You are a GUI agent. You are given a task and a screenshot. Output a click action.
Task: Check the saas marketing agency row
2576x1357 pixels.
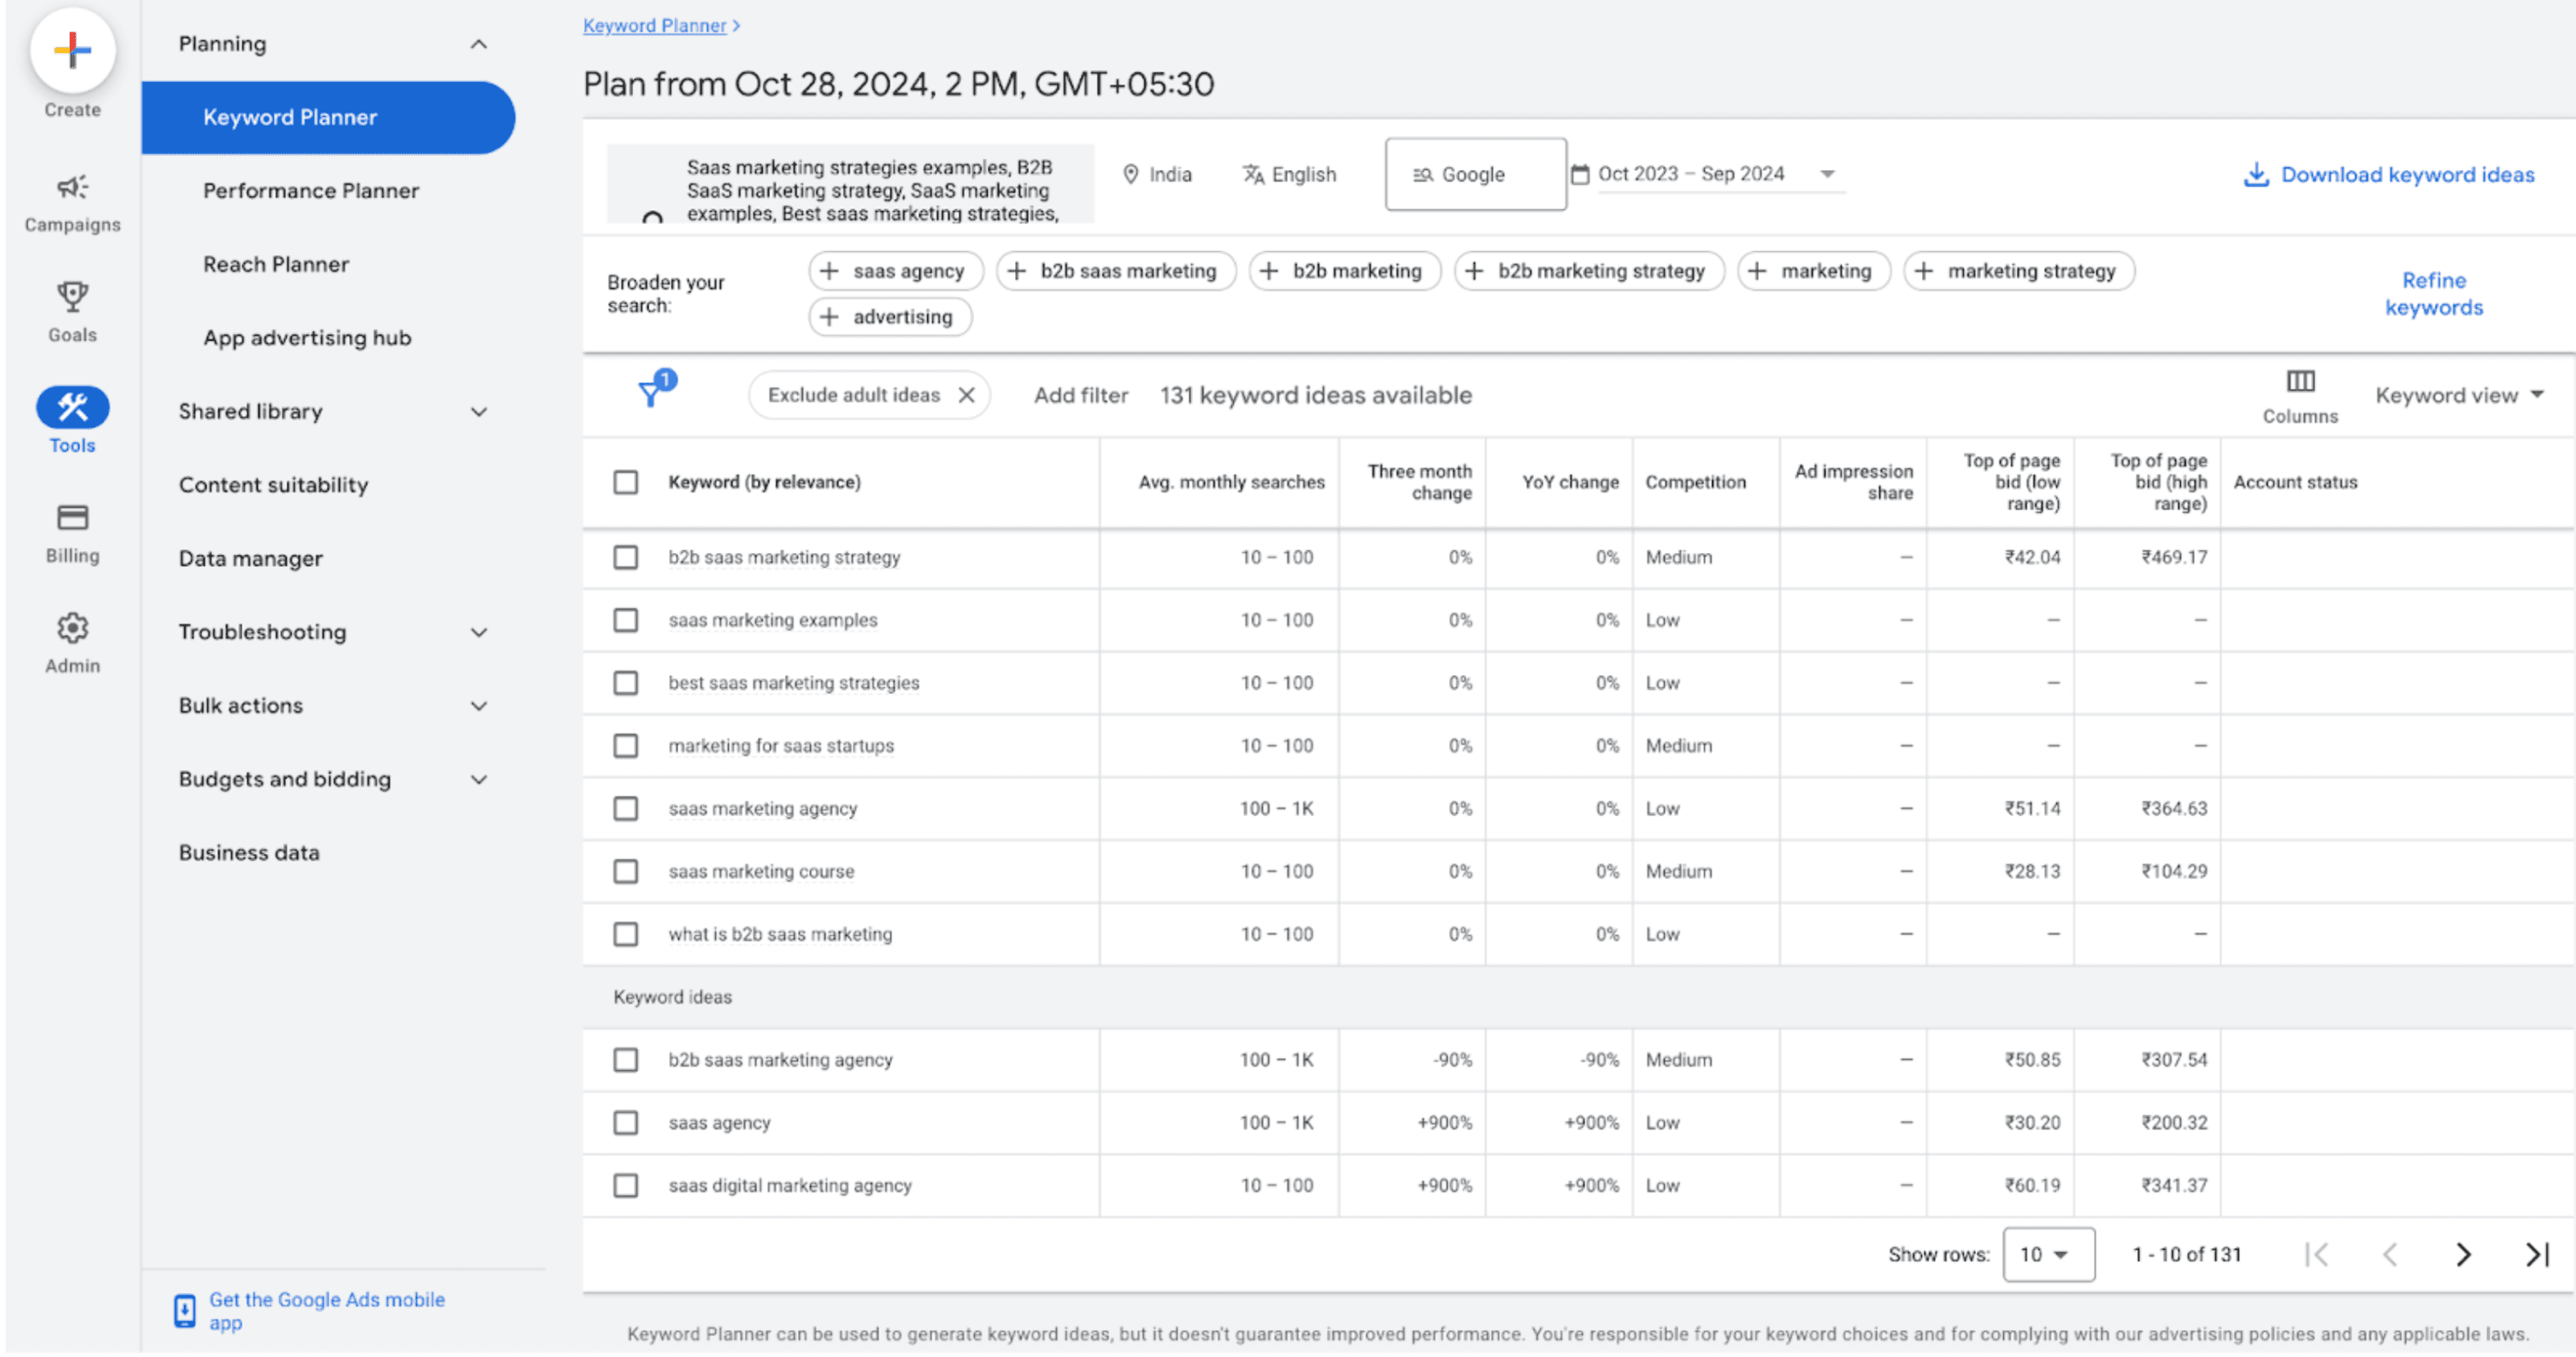tap(626, 808)
